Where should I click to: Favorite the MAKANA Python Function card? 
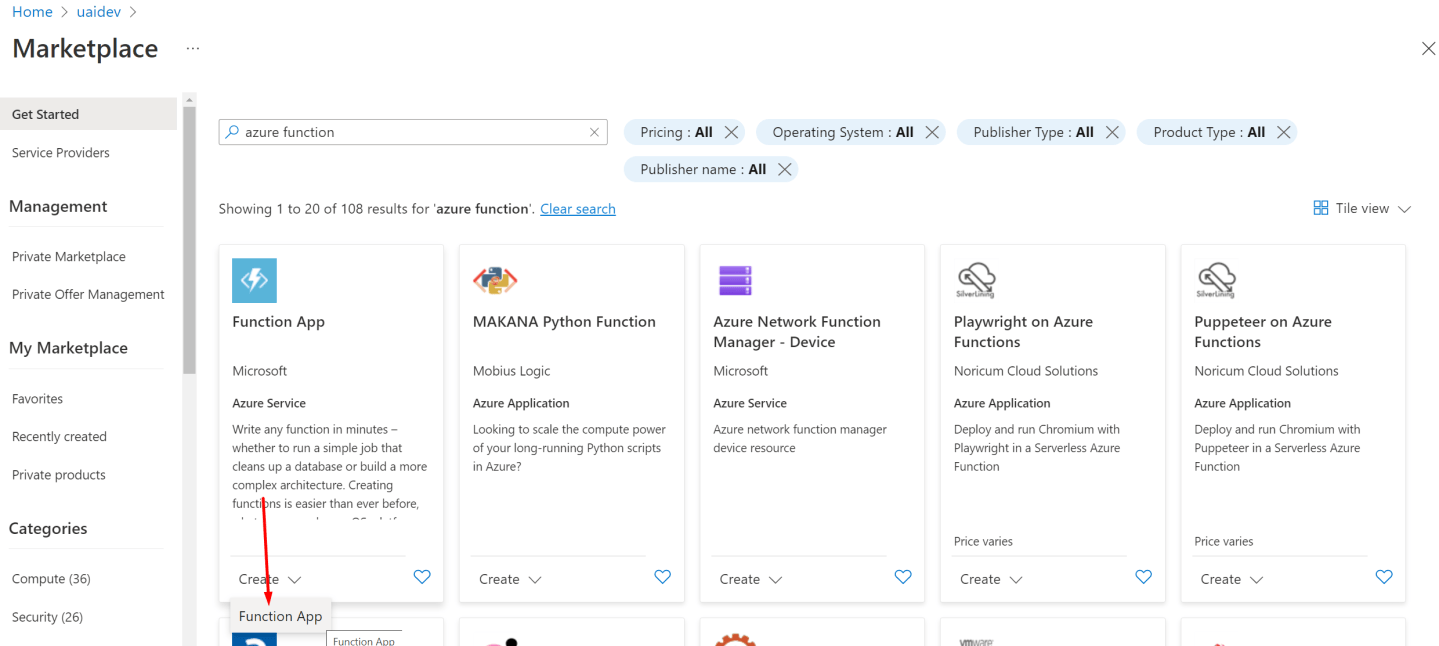[662, 577]
